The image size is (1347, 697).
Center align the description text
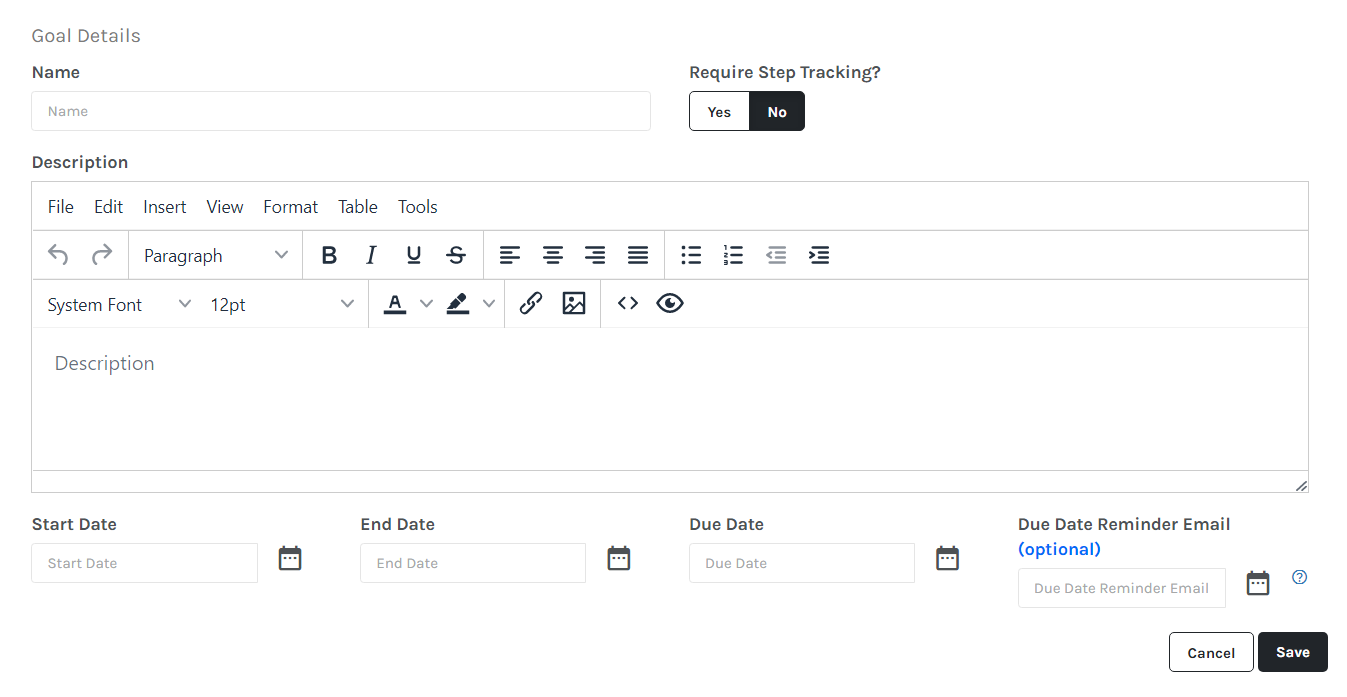(553, 256)
